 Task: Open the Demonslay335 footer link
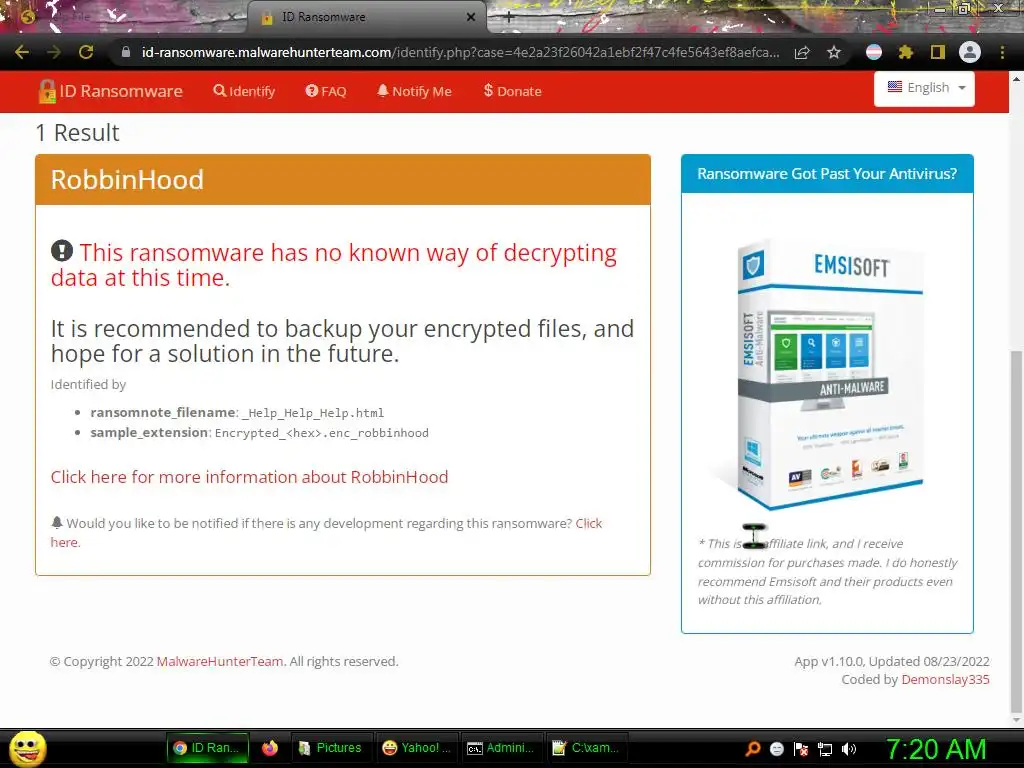945,680
